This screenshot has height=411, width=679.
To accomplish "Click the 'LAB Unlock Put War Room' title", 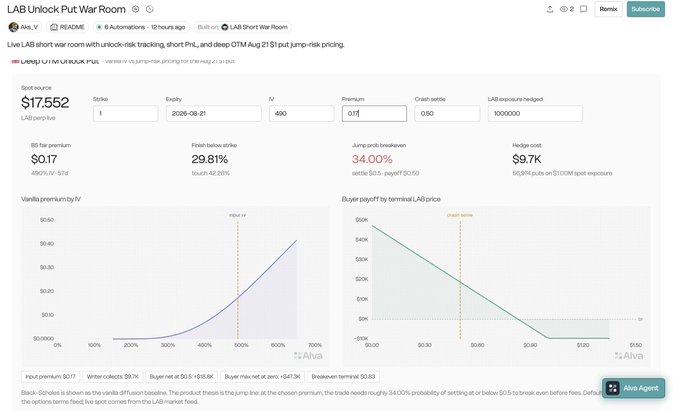I will click(x=66, y=9).
